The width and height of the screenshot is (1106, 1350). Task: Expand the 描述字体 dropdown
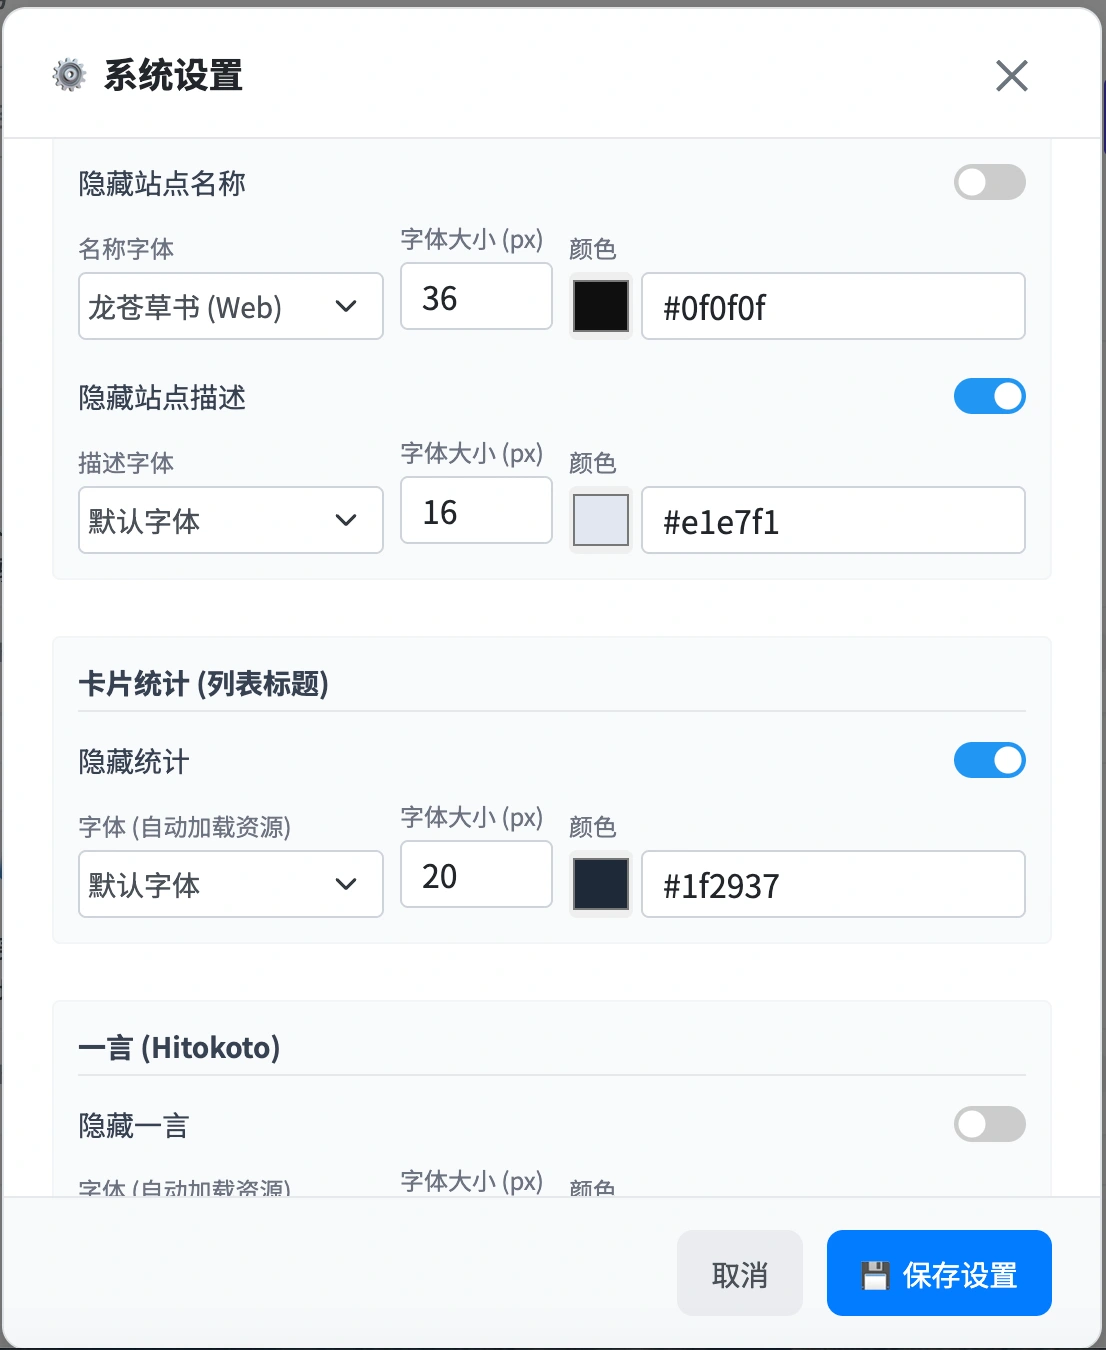(x=230, y=520)
